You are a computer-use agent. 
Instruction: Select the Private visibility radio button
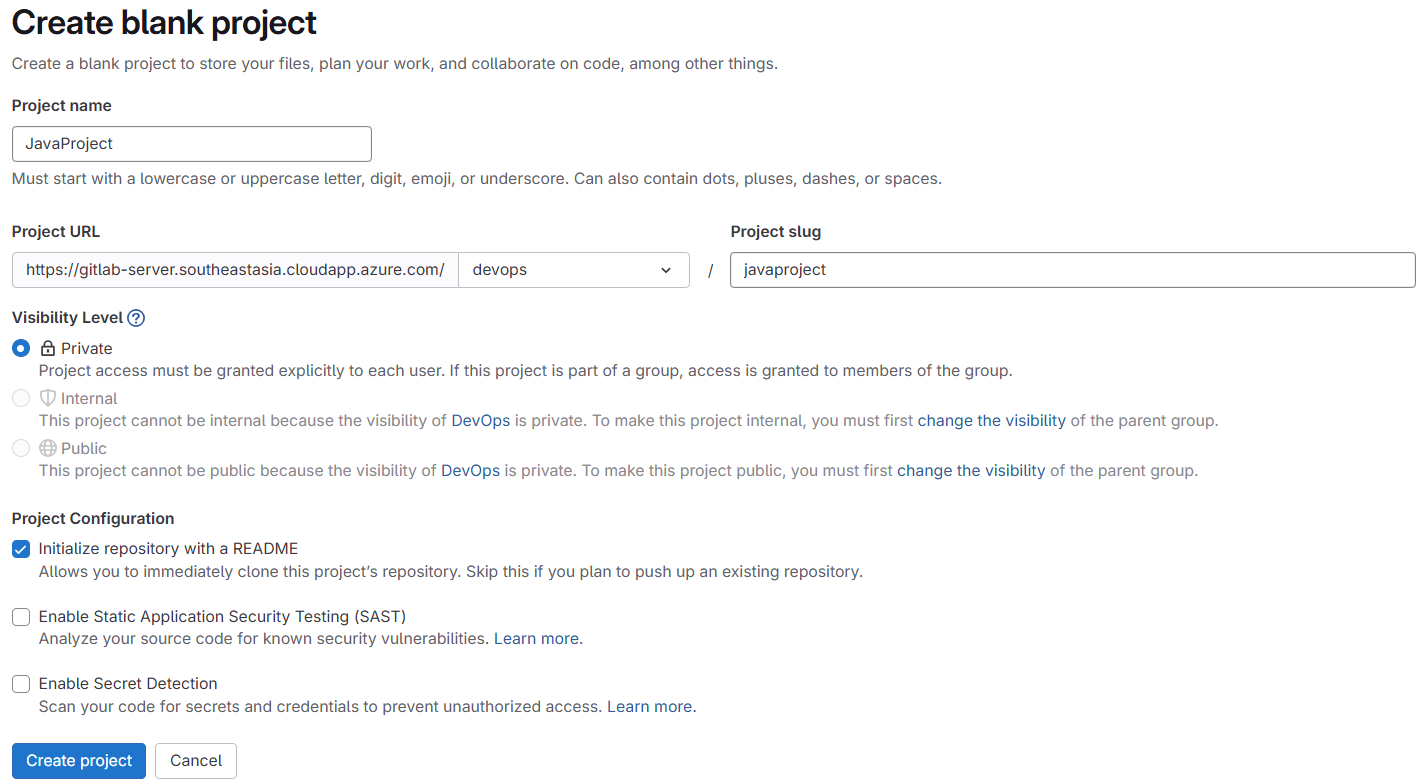pyautogui.click(x=20, y=348)
